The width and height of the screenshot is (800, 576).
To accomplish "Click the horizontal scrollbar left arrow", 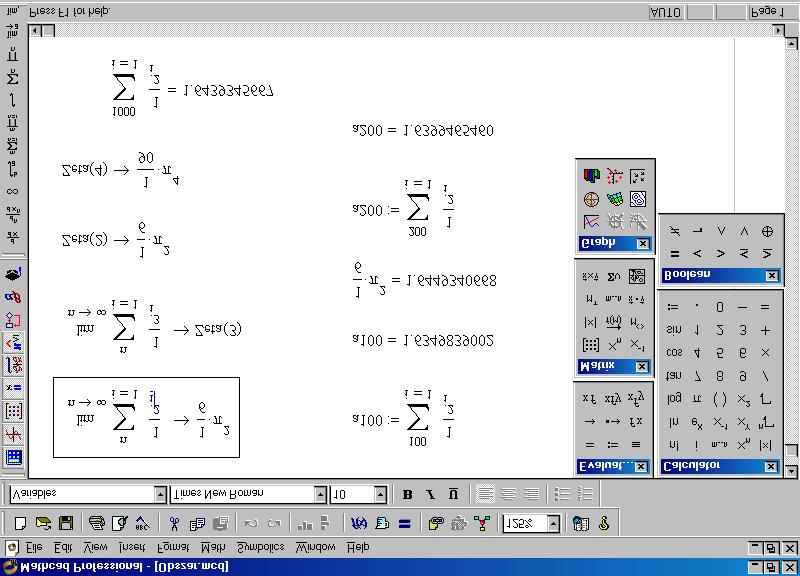I will coord(35,31).
